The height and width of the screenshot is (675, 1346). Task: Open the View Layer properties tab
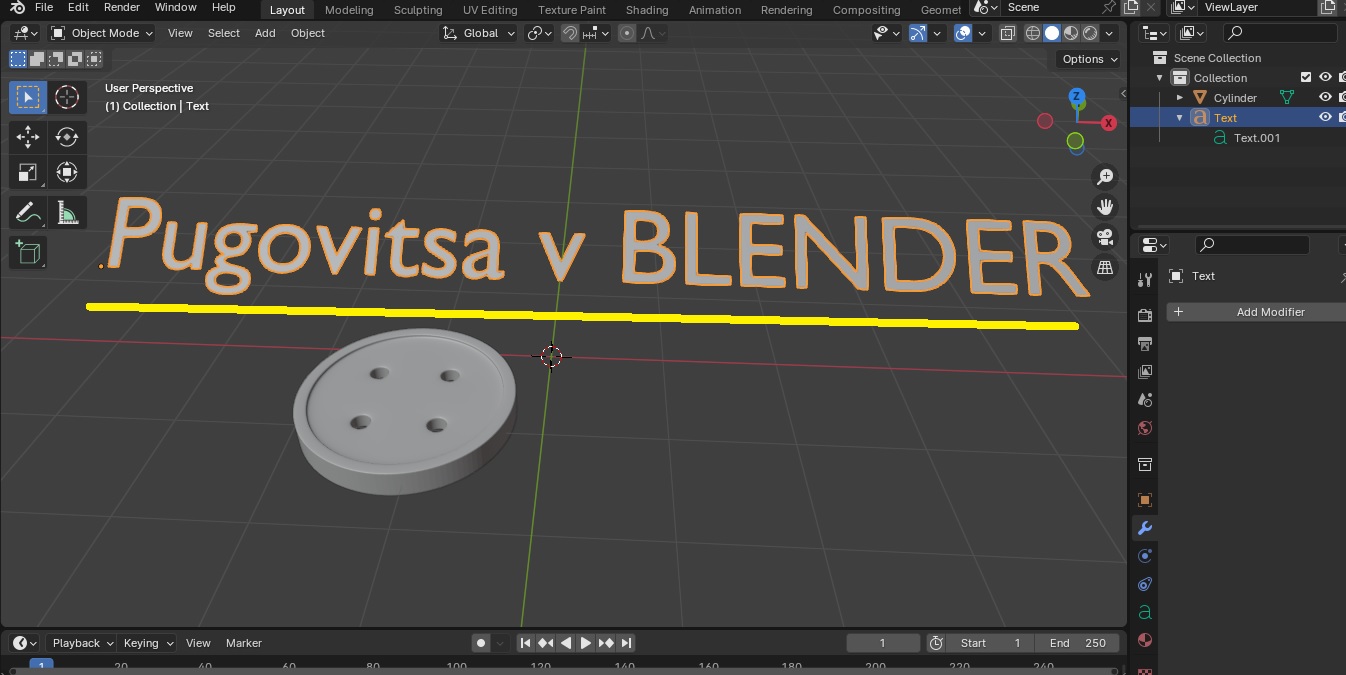(x=1145, y=372)
